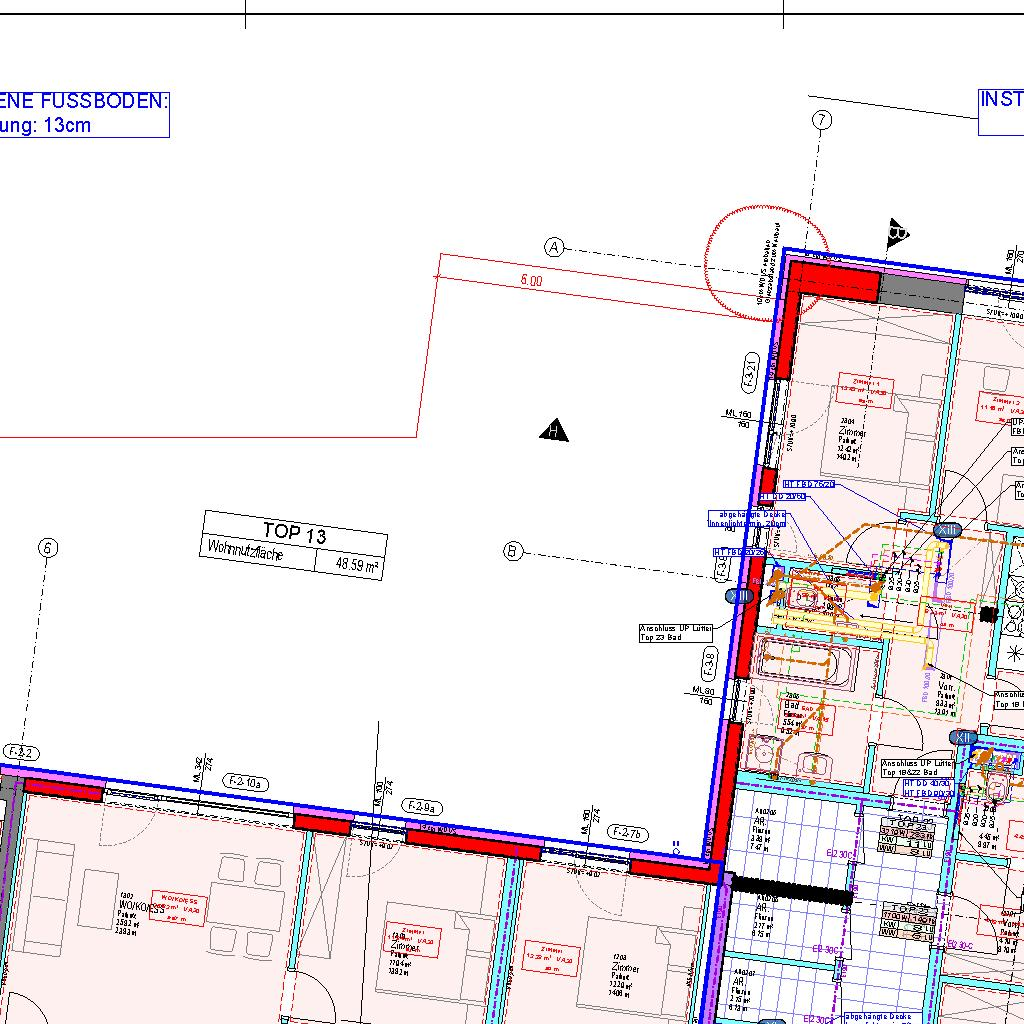Select the TOP 23 heating table header
Image resolution: width=1024 pixels, height=1024 pixels.
click(x=908, y=824)
